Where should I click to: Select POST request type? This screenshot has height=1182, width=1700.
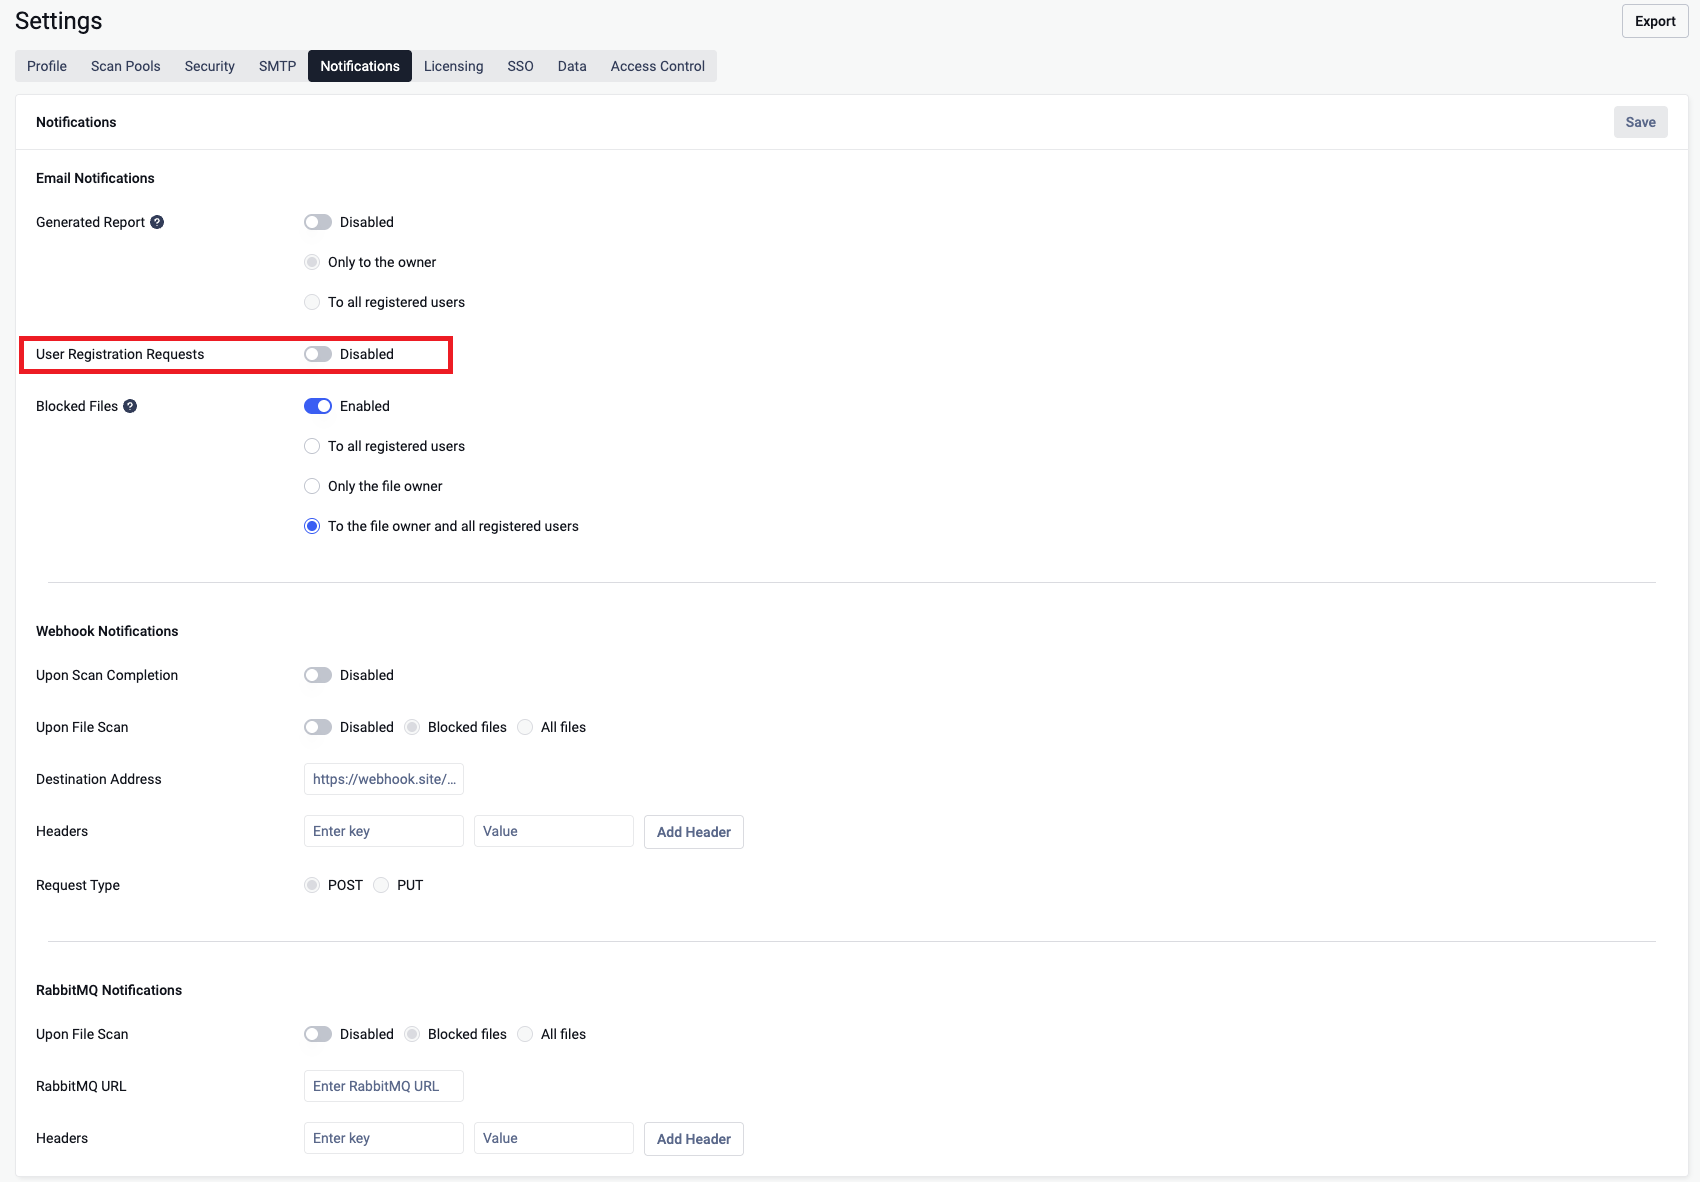click(312, 885)
